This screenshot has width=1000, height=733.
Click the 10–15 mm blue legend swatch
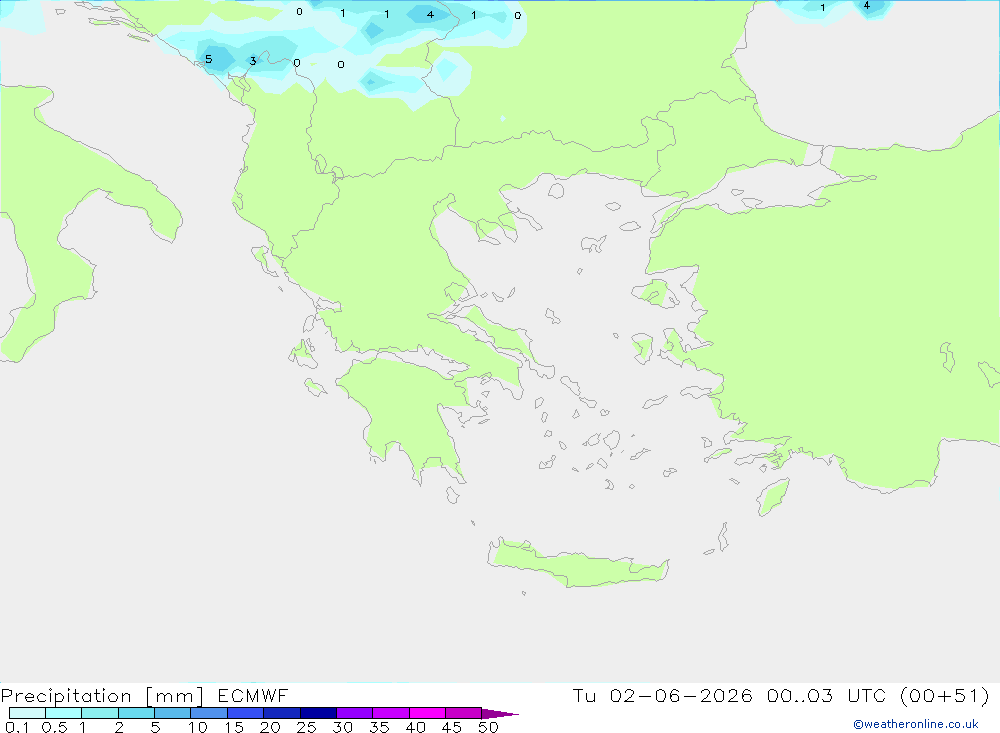(x=209, y=713)
